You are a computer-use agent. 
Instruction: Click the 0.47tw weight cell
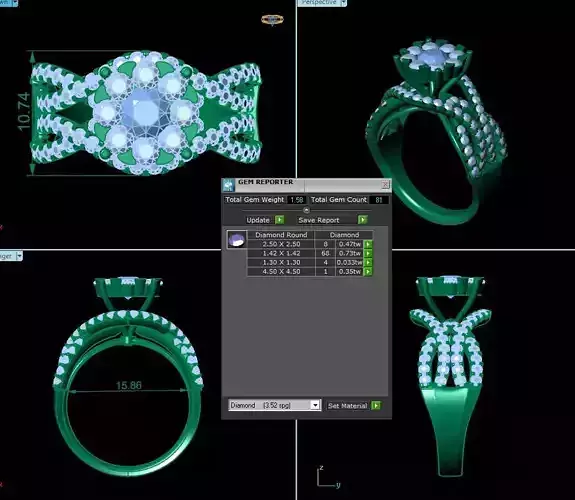click(x=349, y=244)
